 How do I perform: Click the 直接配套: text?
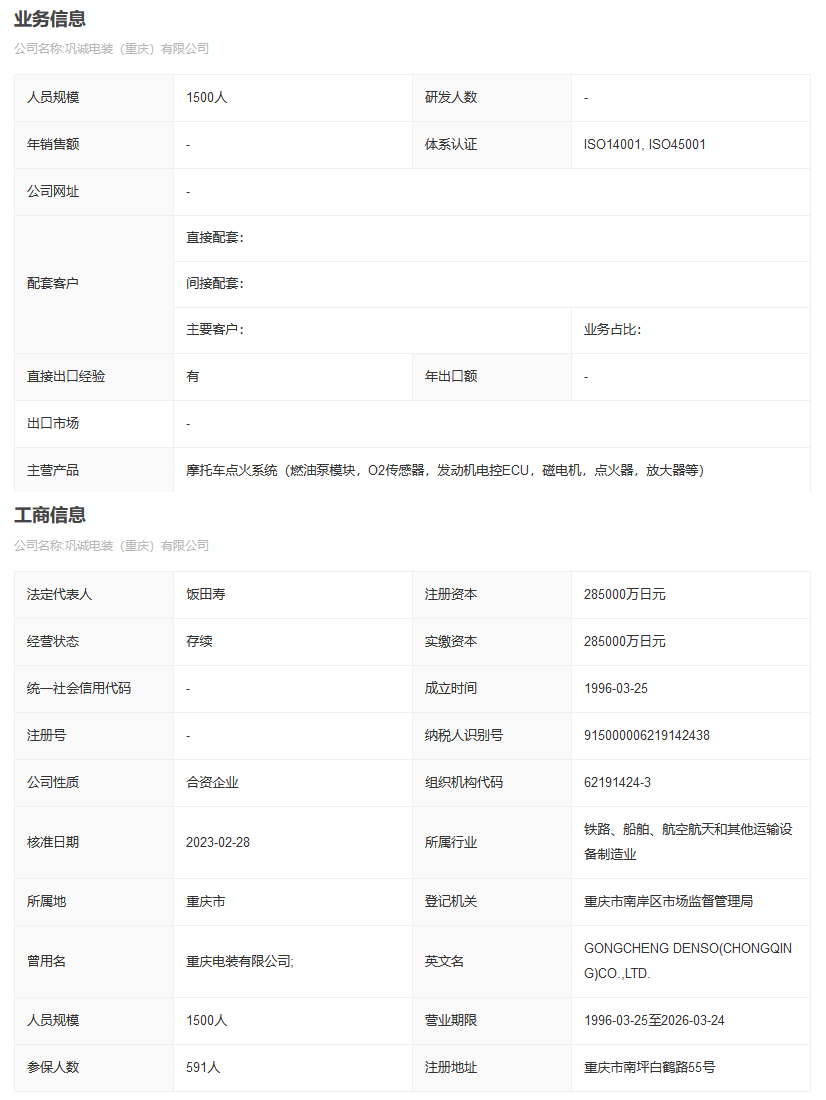coord(215,238)
